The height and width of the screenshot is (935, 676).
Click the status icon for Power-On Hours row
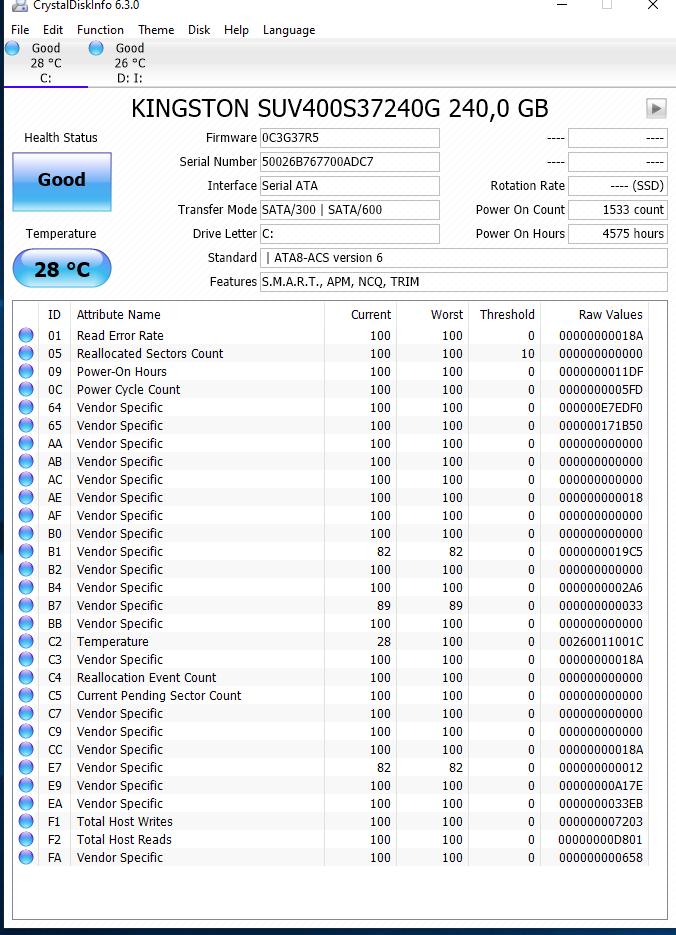click(26, 371)
